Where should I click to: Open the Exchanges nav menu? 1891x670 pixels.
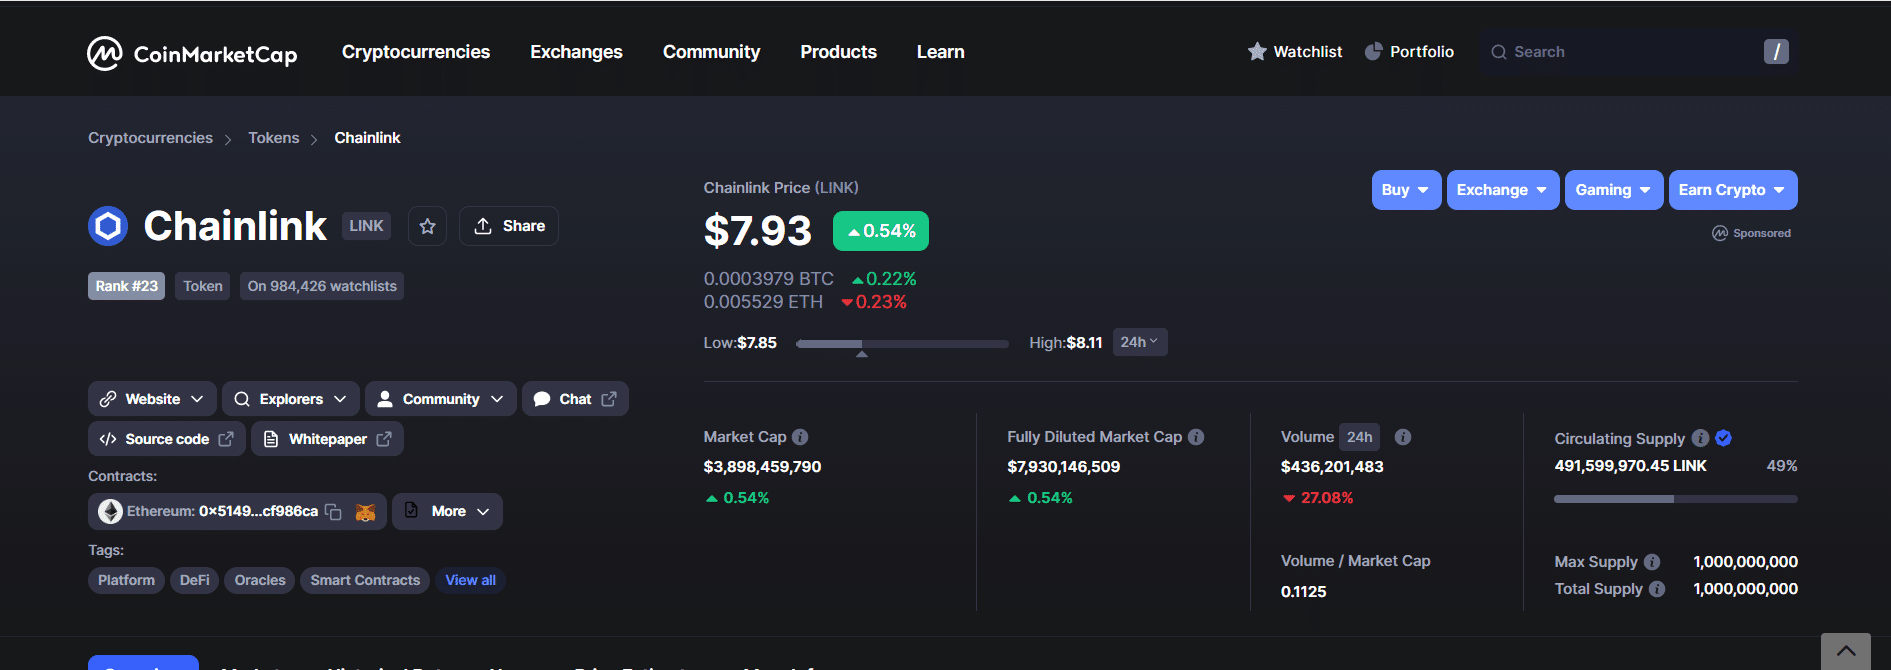coord(576,52)
